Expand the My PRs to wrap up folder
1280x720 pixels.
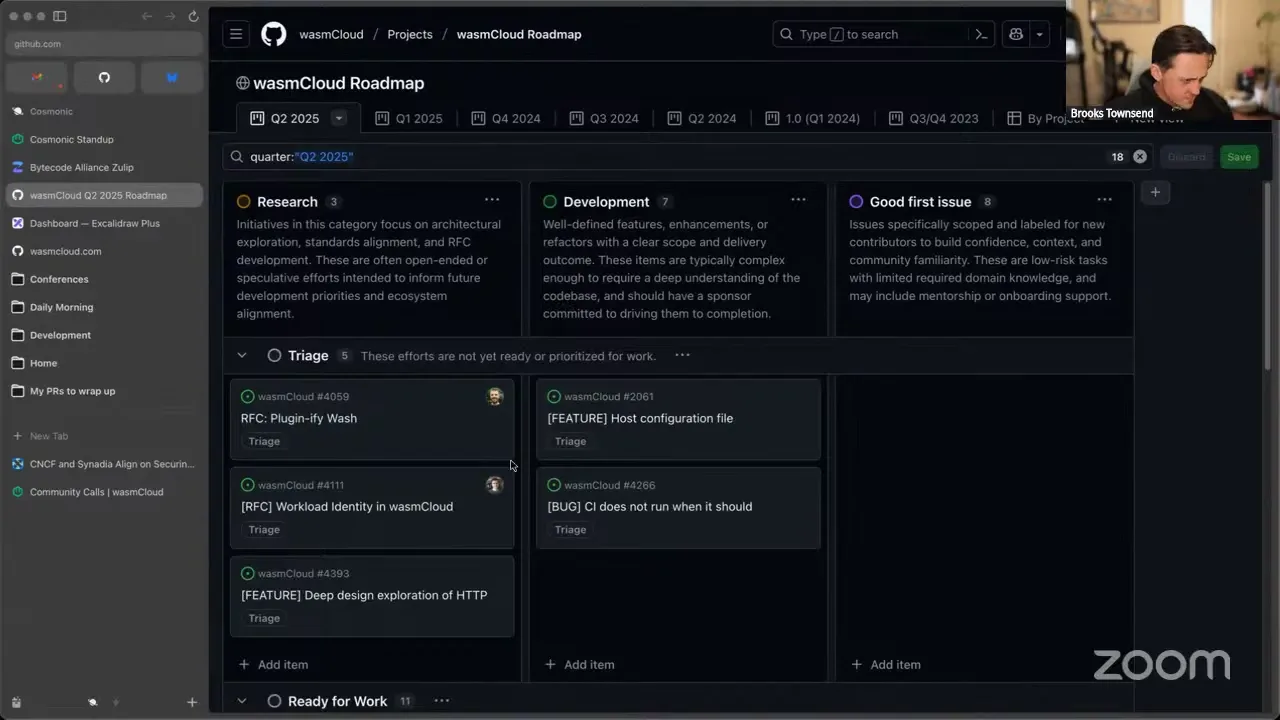104,391
